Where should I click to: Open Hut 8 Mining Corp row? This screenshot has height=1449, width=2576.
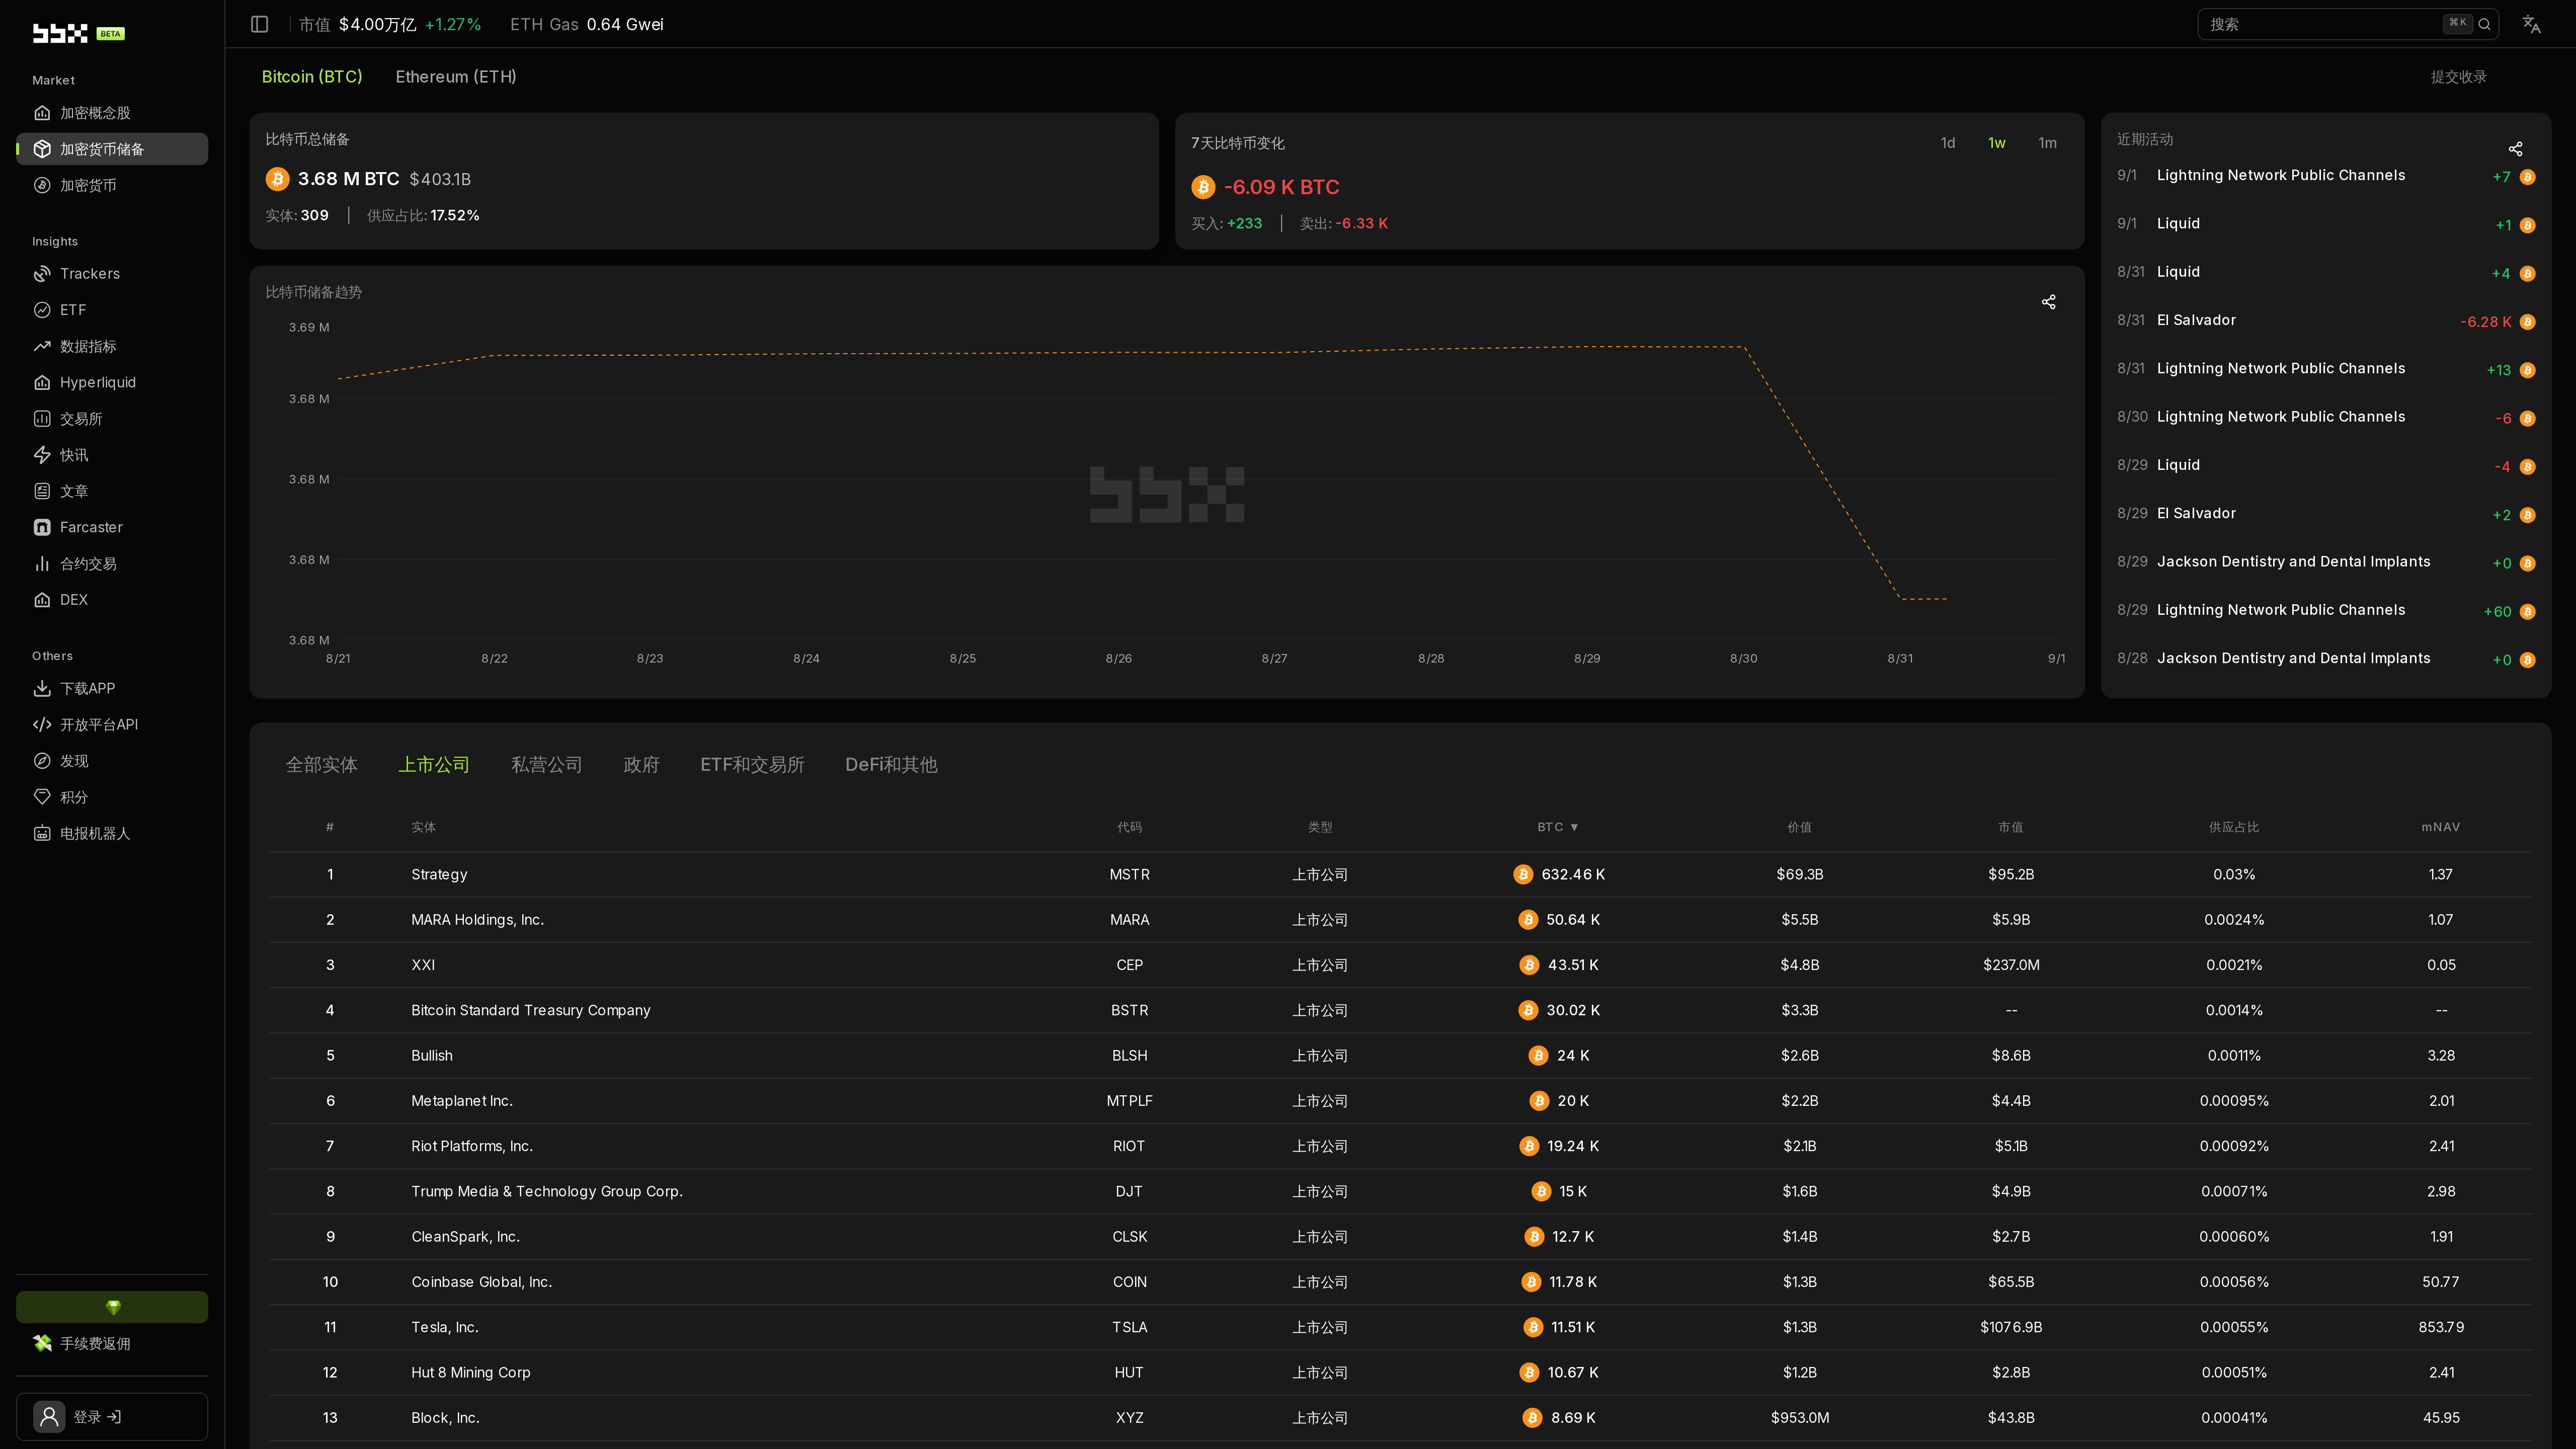pos(1400,1373)
